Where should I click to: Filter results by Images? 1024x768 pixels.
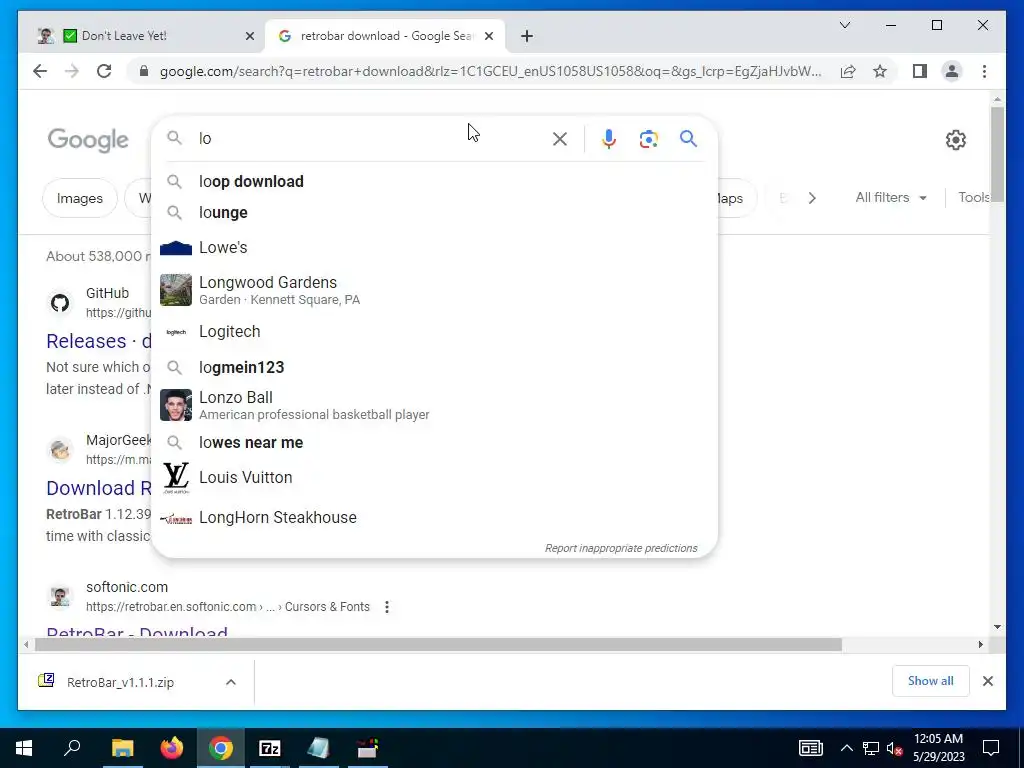point(80,198)
